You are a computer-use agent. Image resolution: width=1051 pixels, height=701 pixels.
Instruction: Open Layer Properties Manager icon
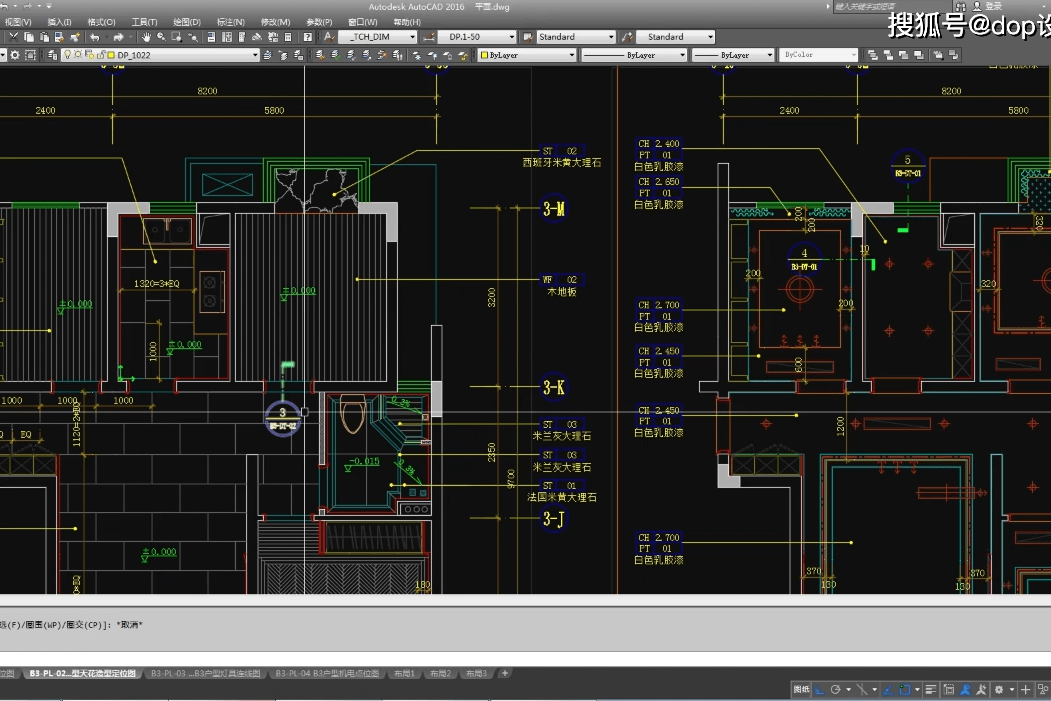[52, 56]
